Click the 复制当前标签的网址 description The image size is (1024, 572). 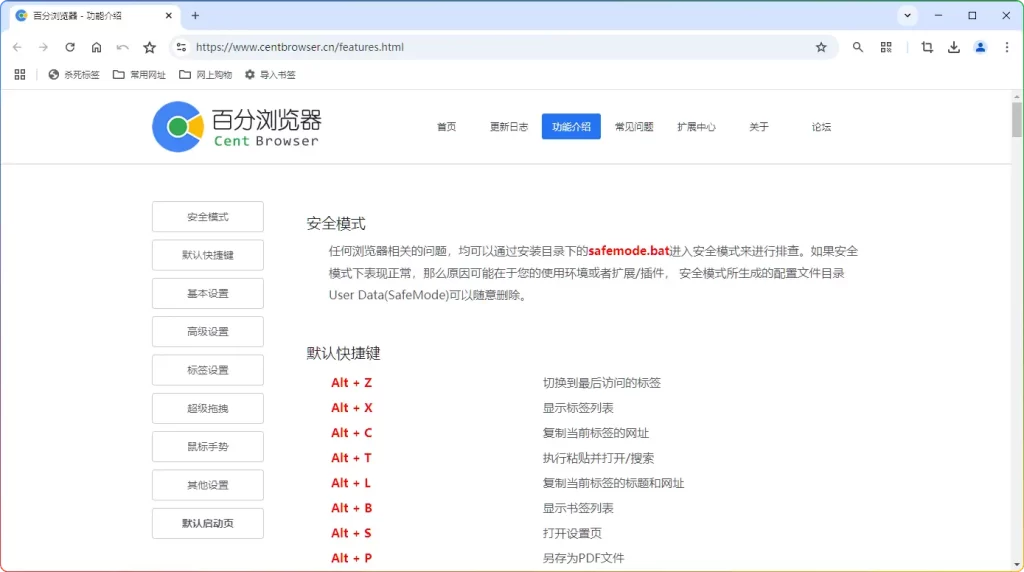pyautogui.click(x=596, y=433)
